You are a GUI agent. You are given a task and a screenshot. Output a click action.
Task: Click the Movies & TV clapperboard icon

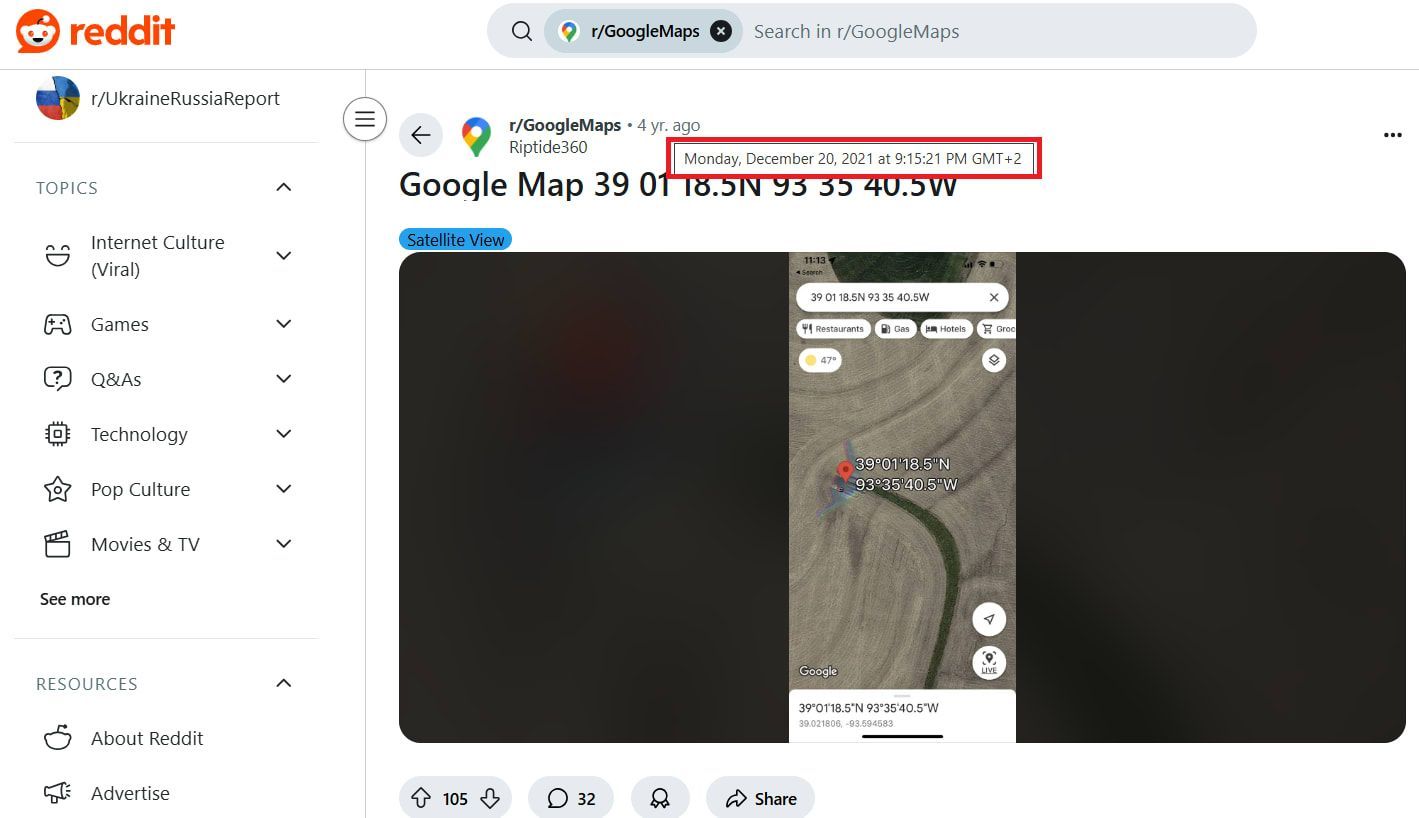coord(57,544)
